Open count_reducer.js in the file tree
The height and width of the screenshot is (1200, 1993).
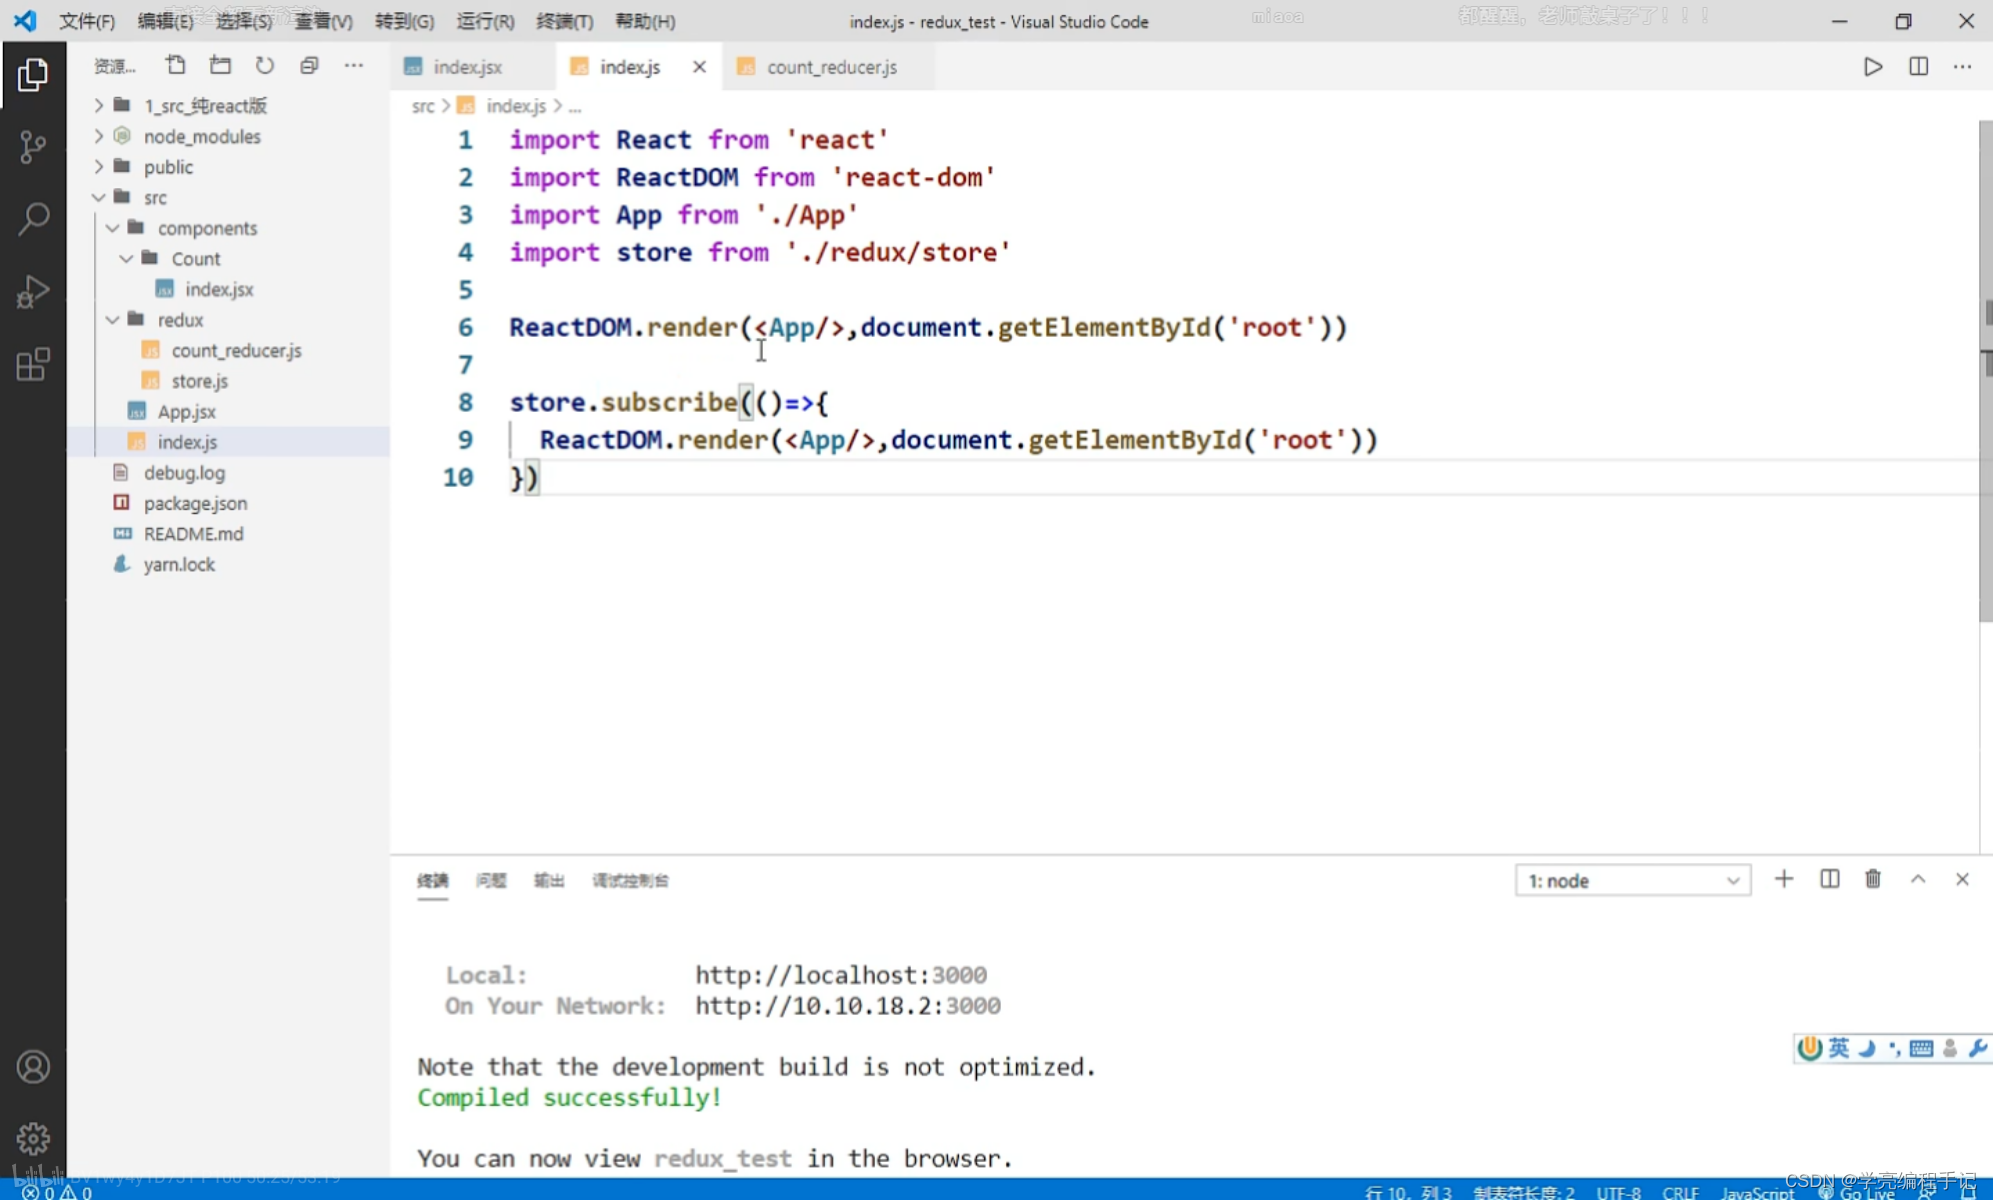coord(228,351)
